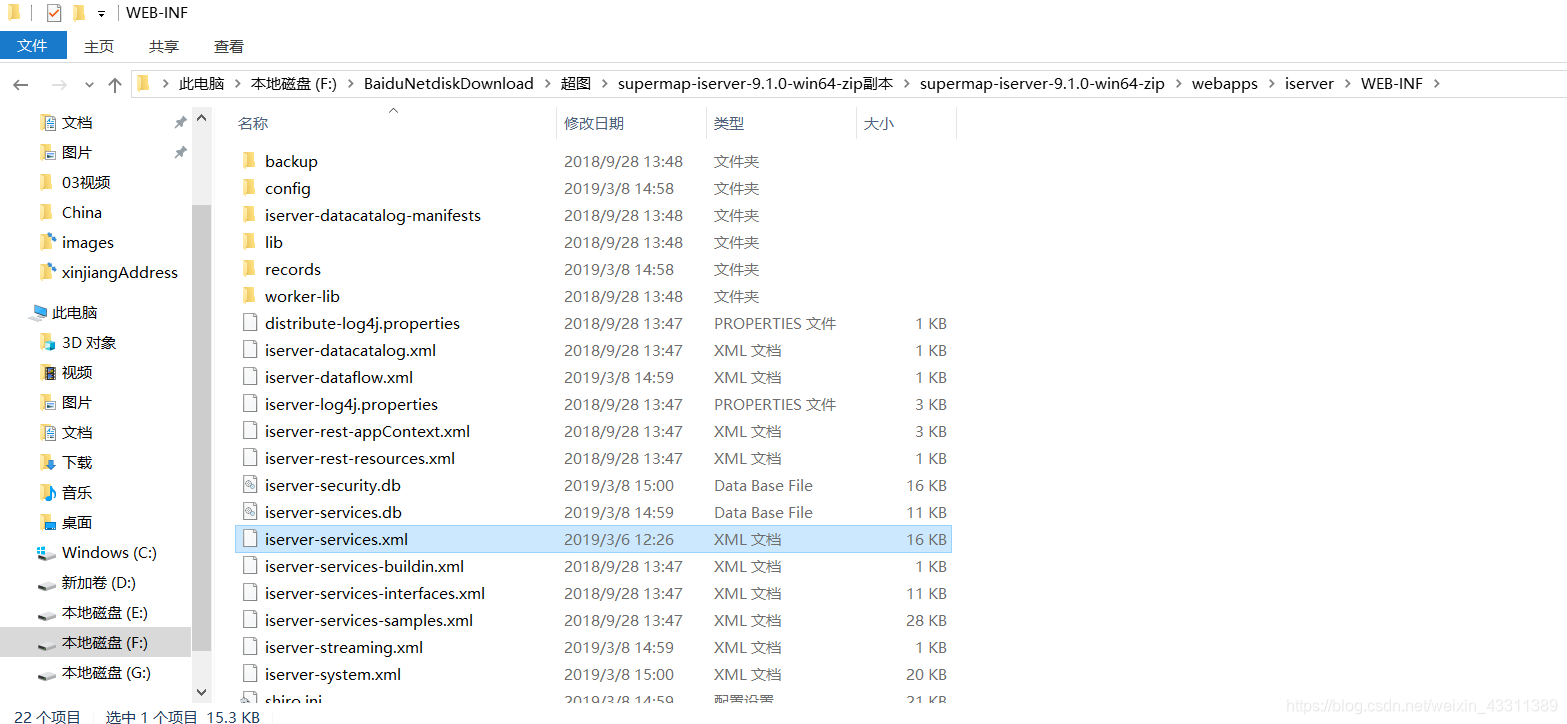Click iserver breadcrumb segment
The width and height of the screenshot is (1567, 724).
[1309, 84]
